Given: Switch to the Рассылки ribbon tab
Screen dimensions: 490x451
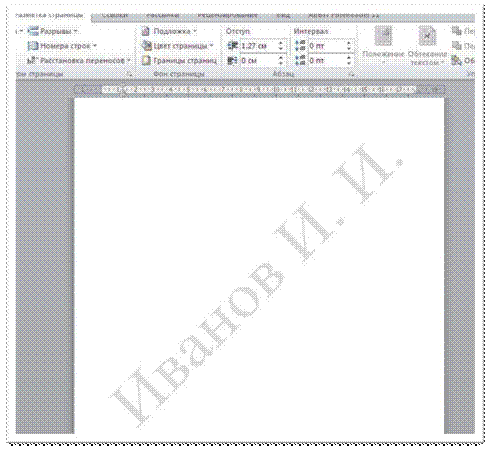Looking at the screenshot, I should (163, 15).
